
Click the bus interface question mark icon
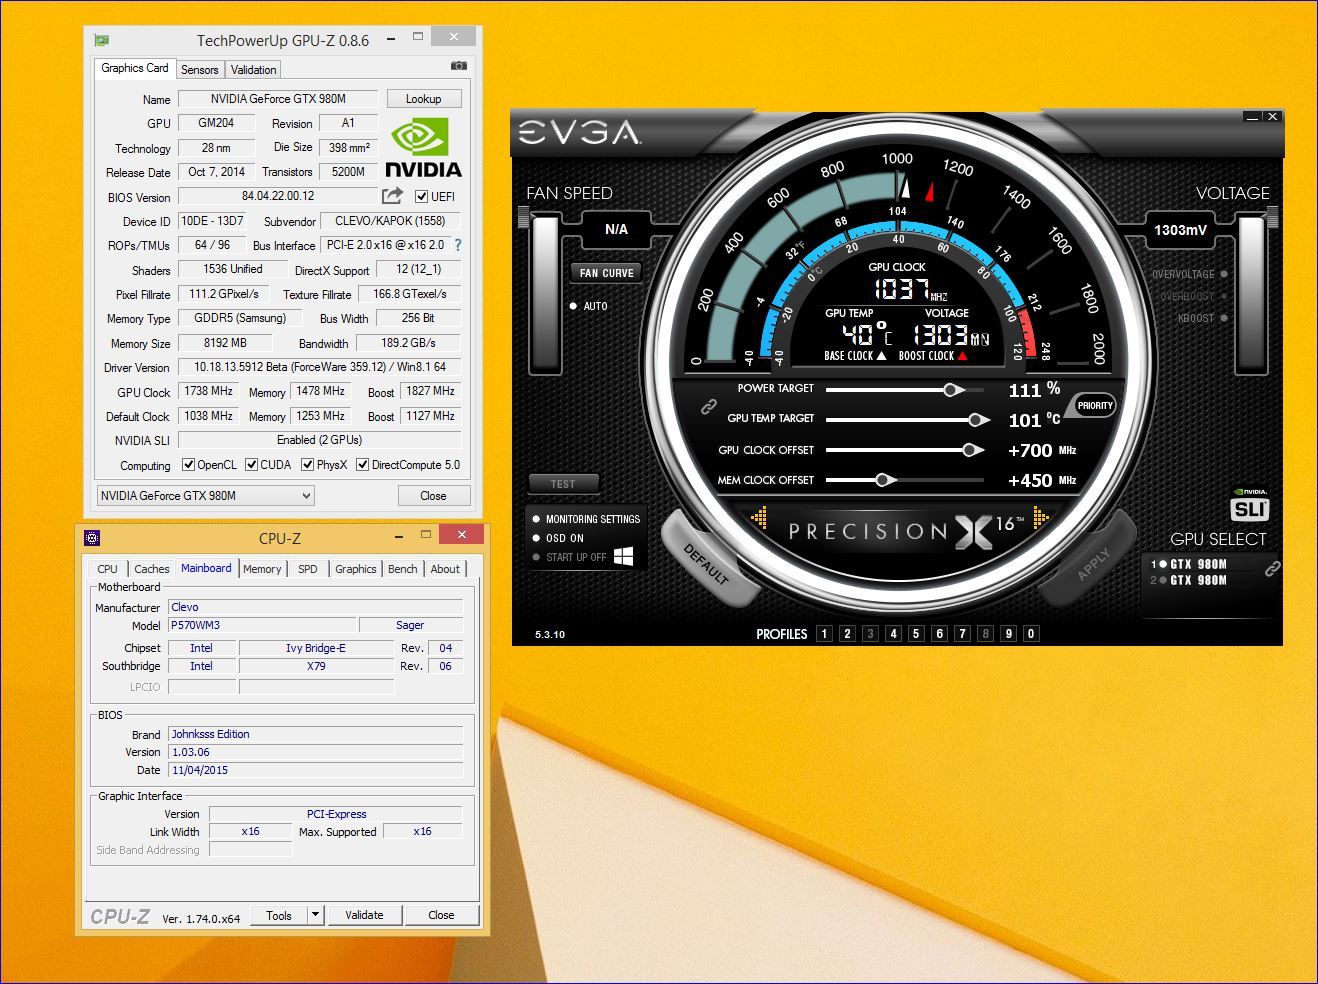click(x=458, y=245)
